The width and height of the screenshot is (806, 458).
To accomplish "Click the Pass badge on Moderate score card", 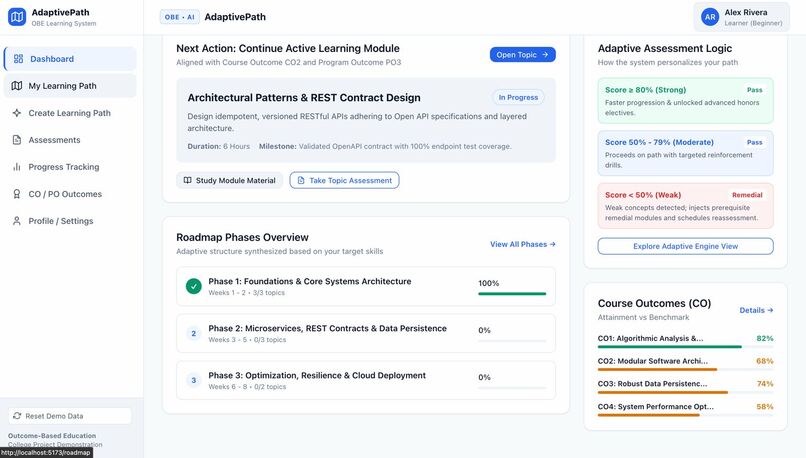I will tap(754, 142).
